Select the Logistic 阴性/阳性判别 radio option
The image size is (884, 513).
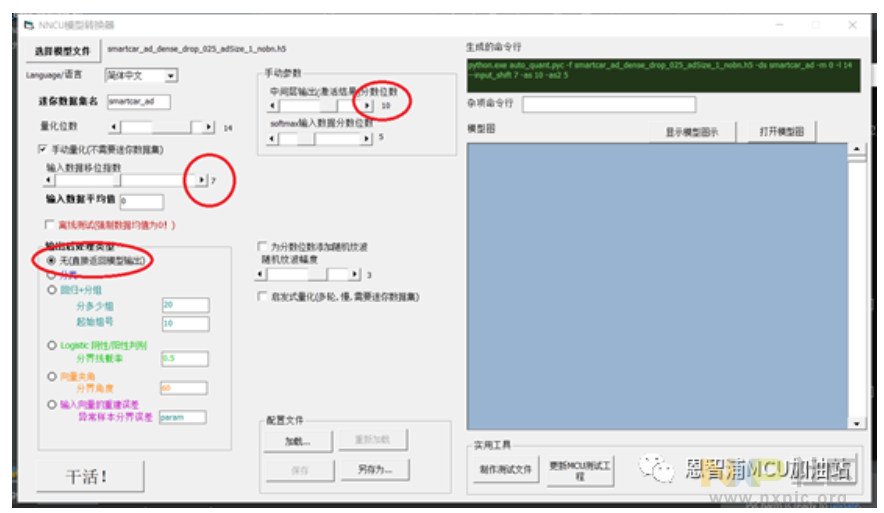pos(53,344)
